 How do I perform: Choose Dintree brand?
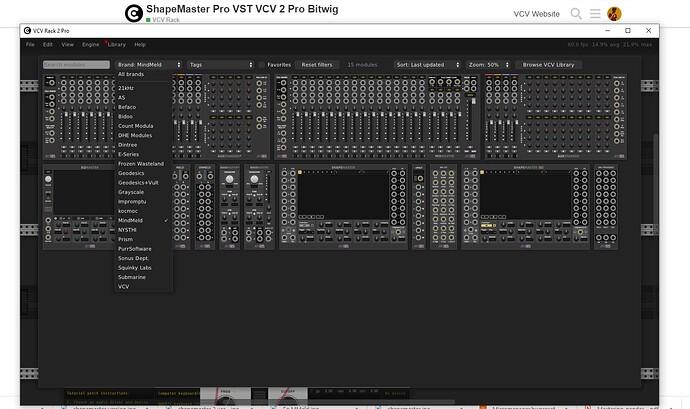(143, 145)
